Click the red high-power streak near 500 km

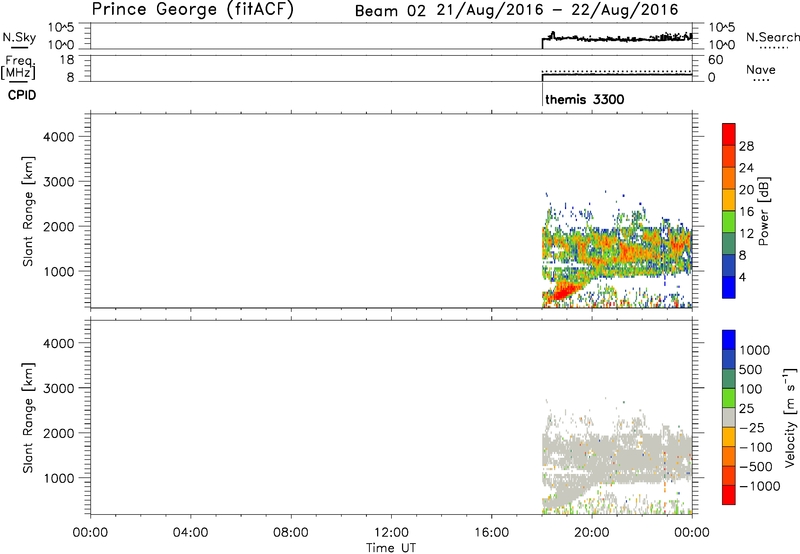[x=564, y=292]
